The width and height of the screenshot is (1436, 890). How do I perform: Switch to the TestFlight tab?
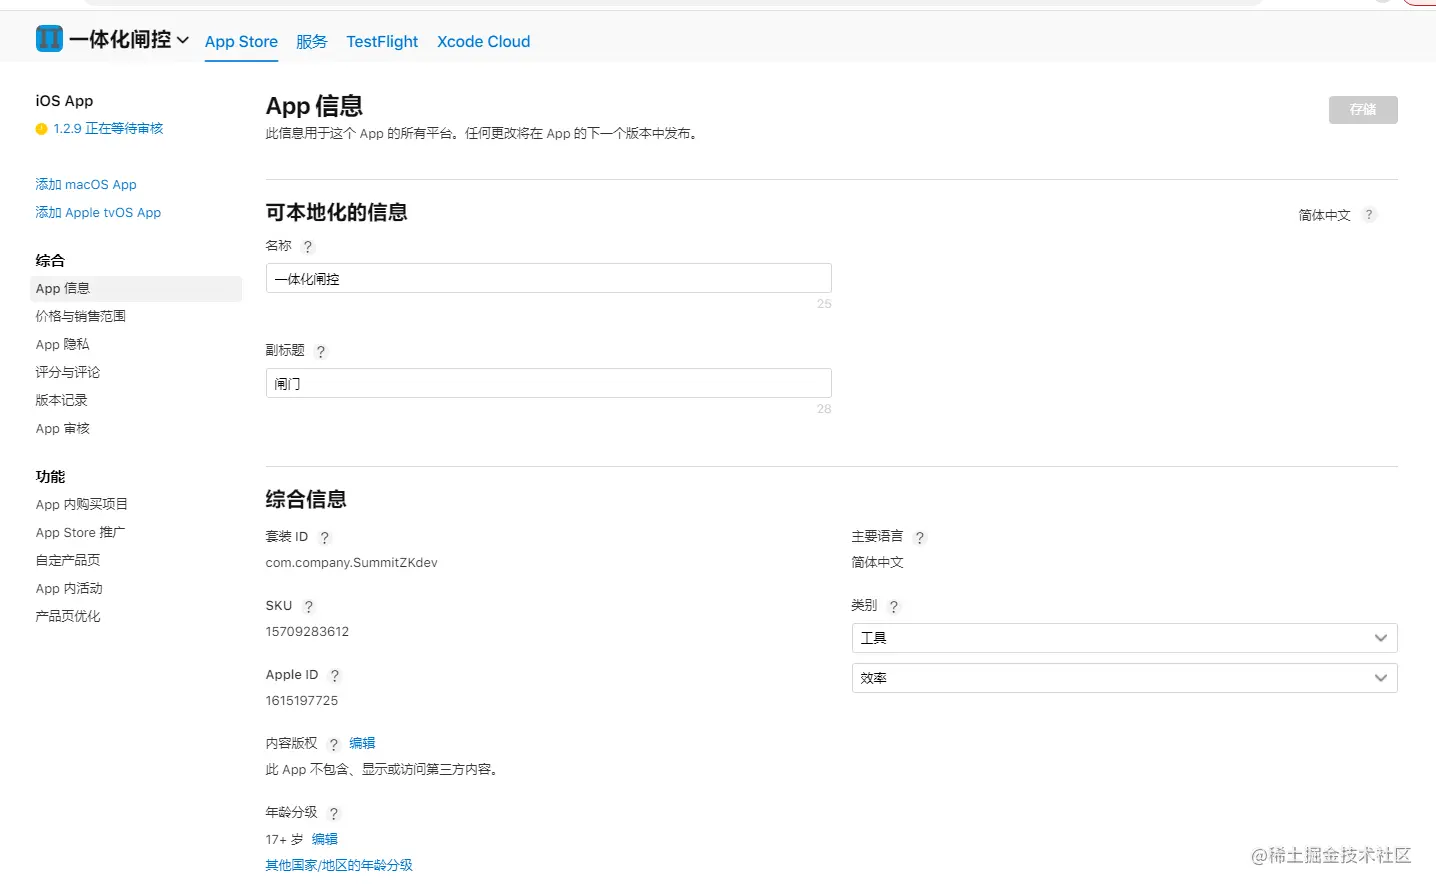click(381, 41)
